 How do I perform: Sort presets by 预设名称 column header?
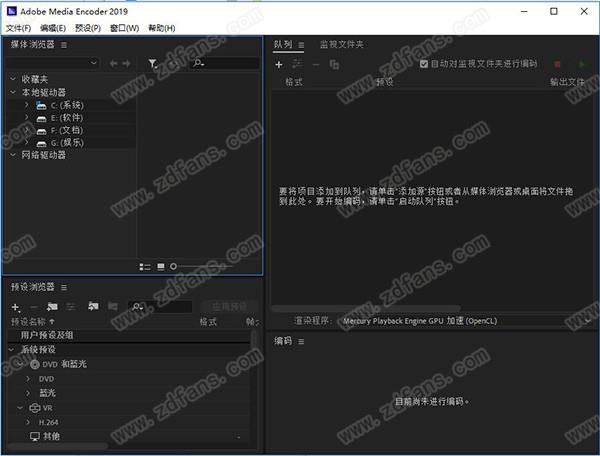(x=33, y=322)
